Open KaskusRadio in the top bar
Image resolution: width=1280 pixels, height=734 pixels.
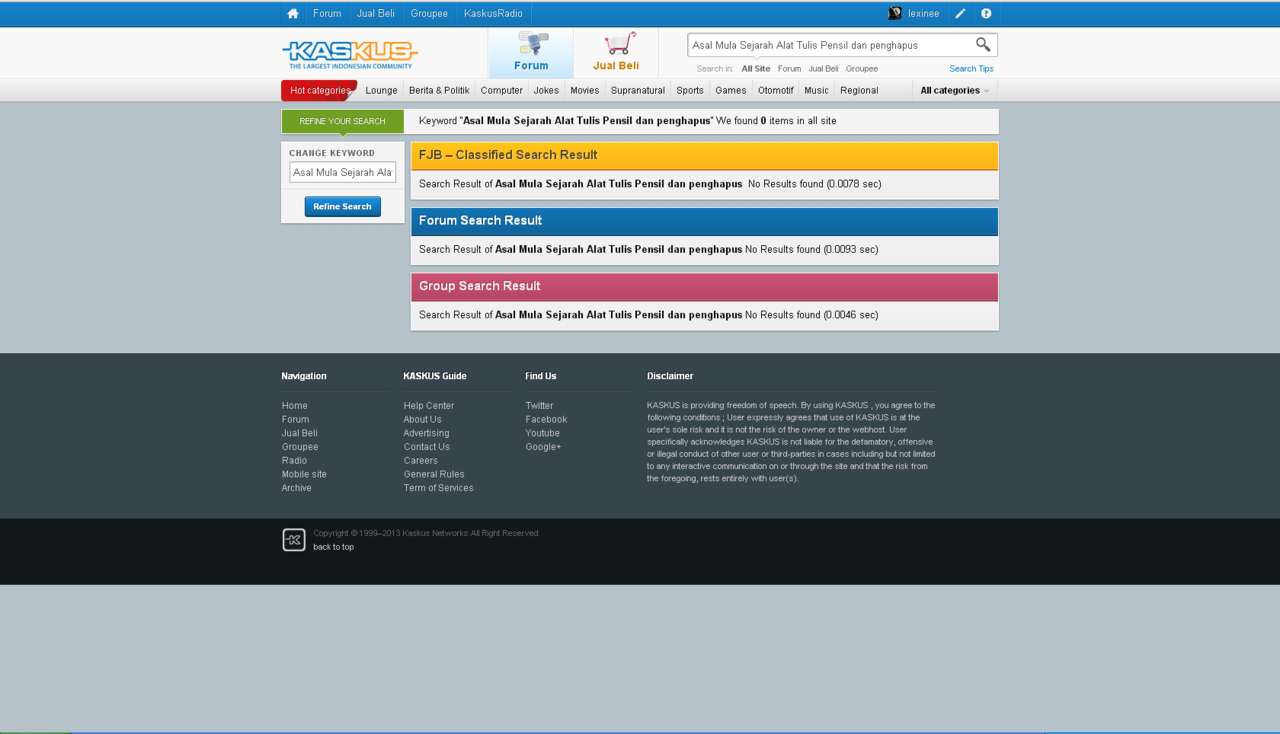(493, 14)
